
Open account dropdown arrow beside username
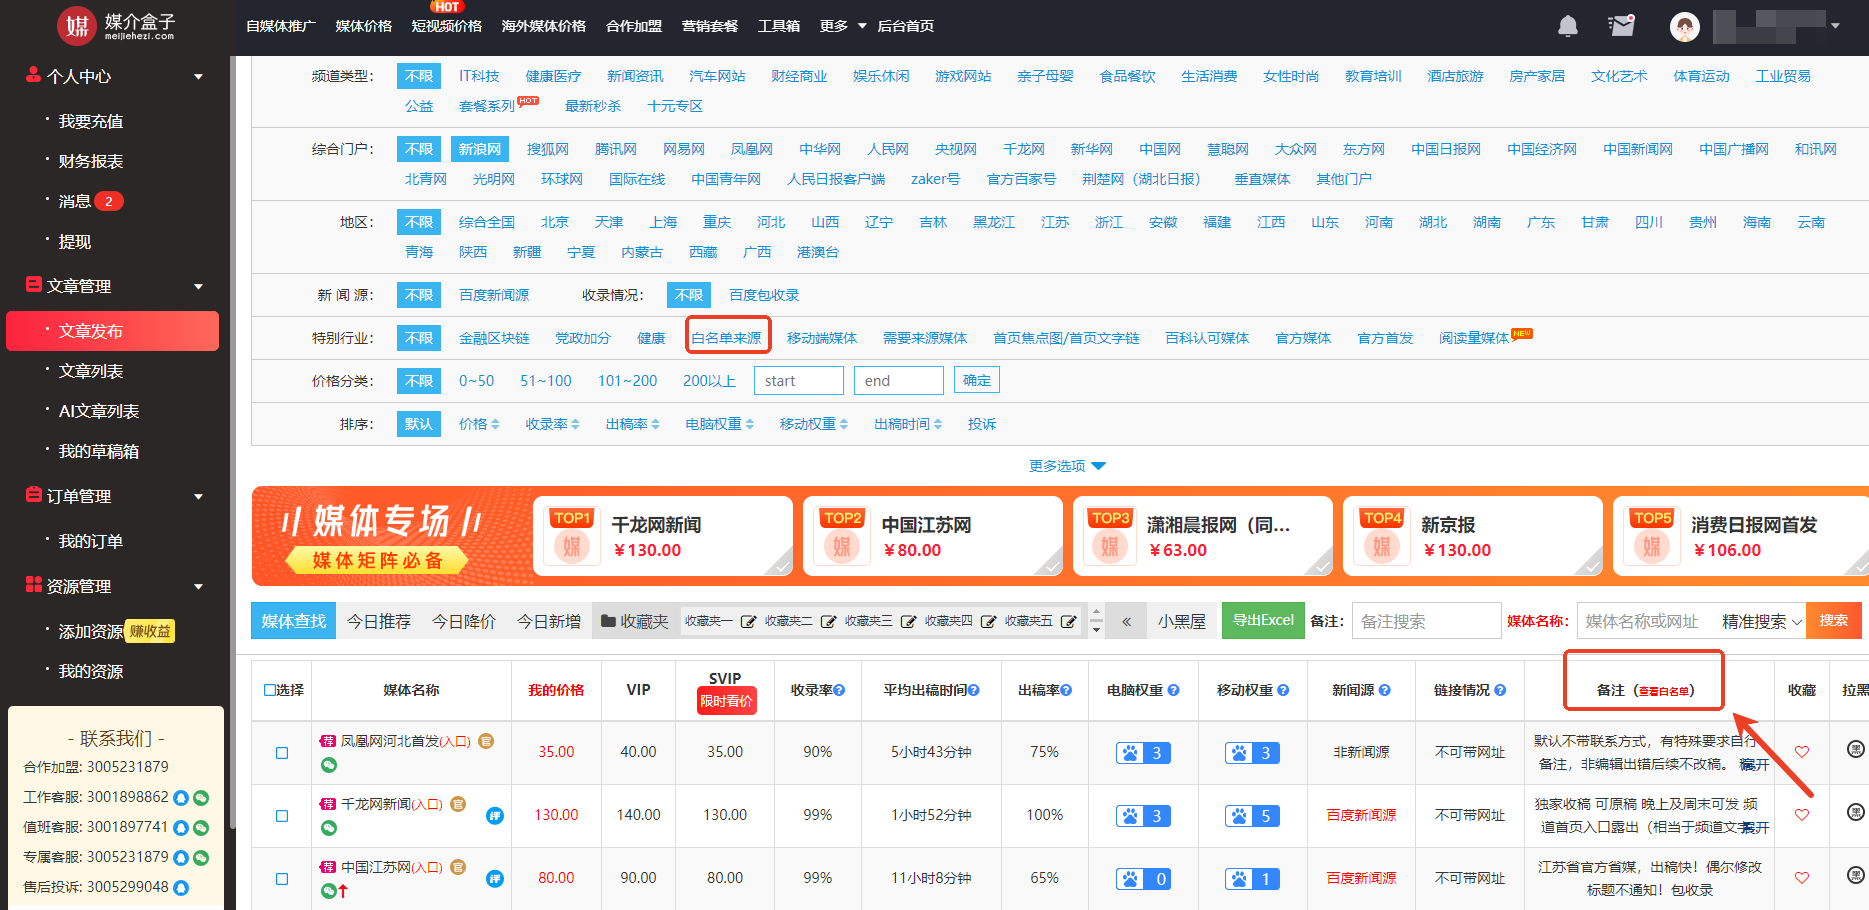[x=1835, y=26]
